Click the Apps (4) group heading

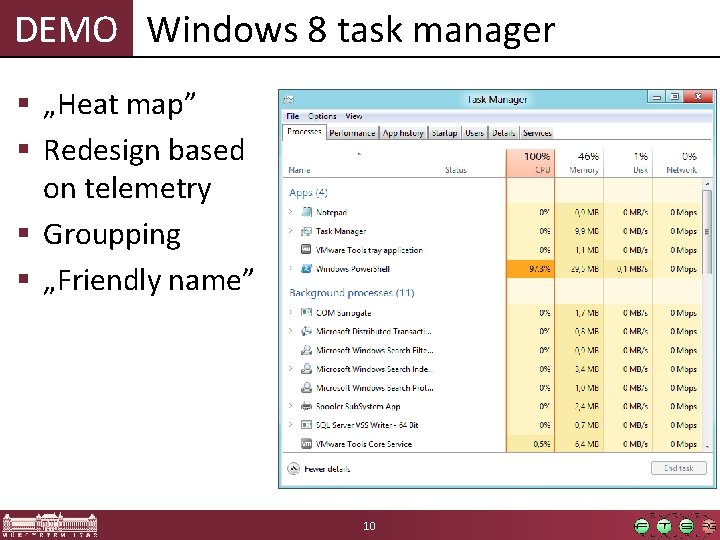[308, 192]
